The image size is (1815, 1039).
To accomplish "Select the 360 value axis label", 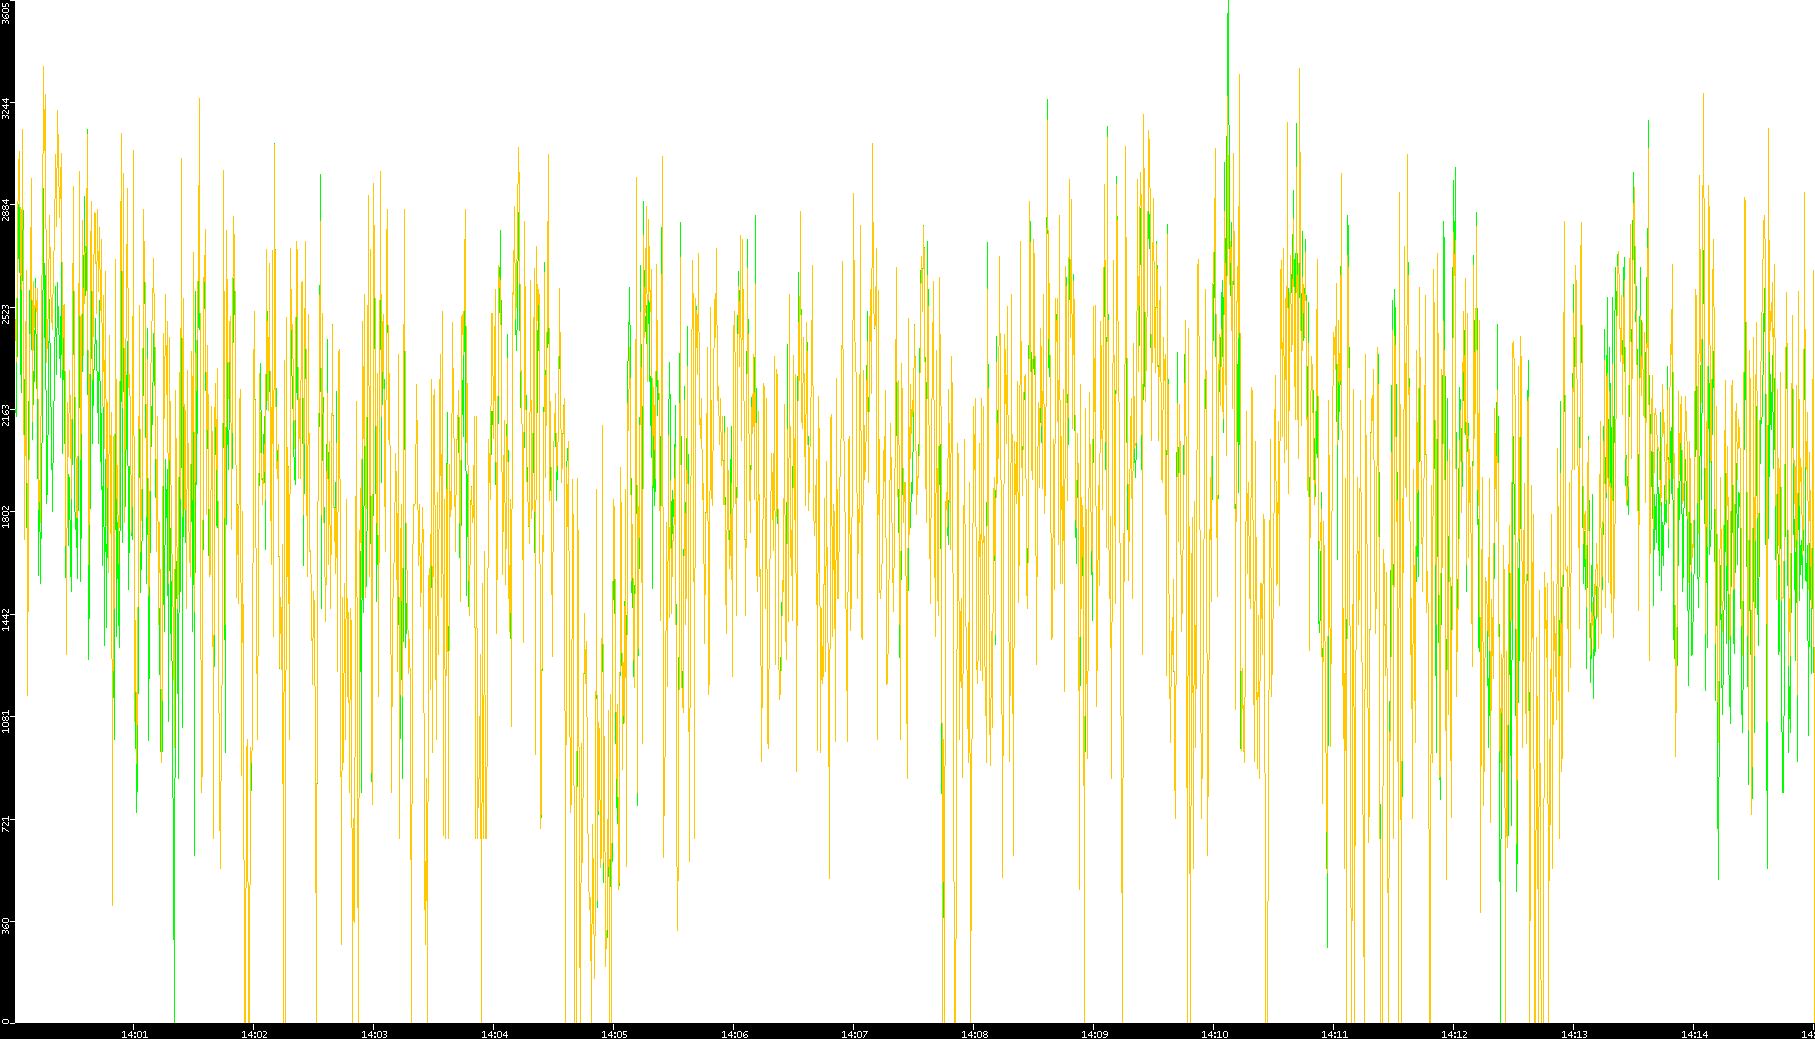I will pos(6,925).
